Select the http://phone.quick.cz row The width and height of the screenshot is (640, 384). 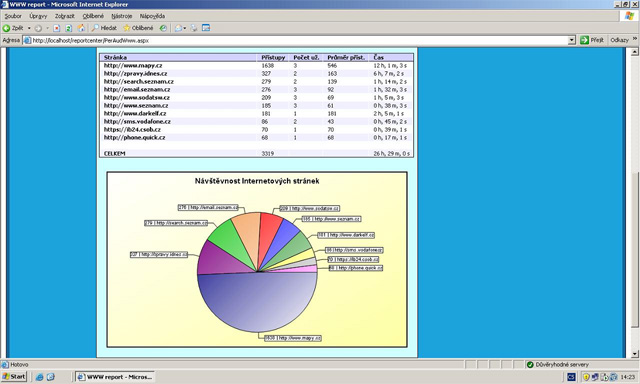(x=256, y=138)
